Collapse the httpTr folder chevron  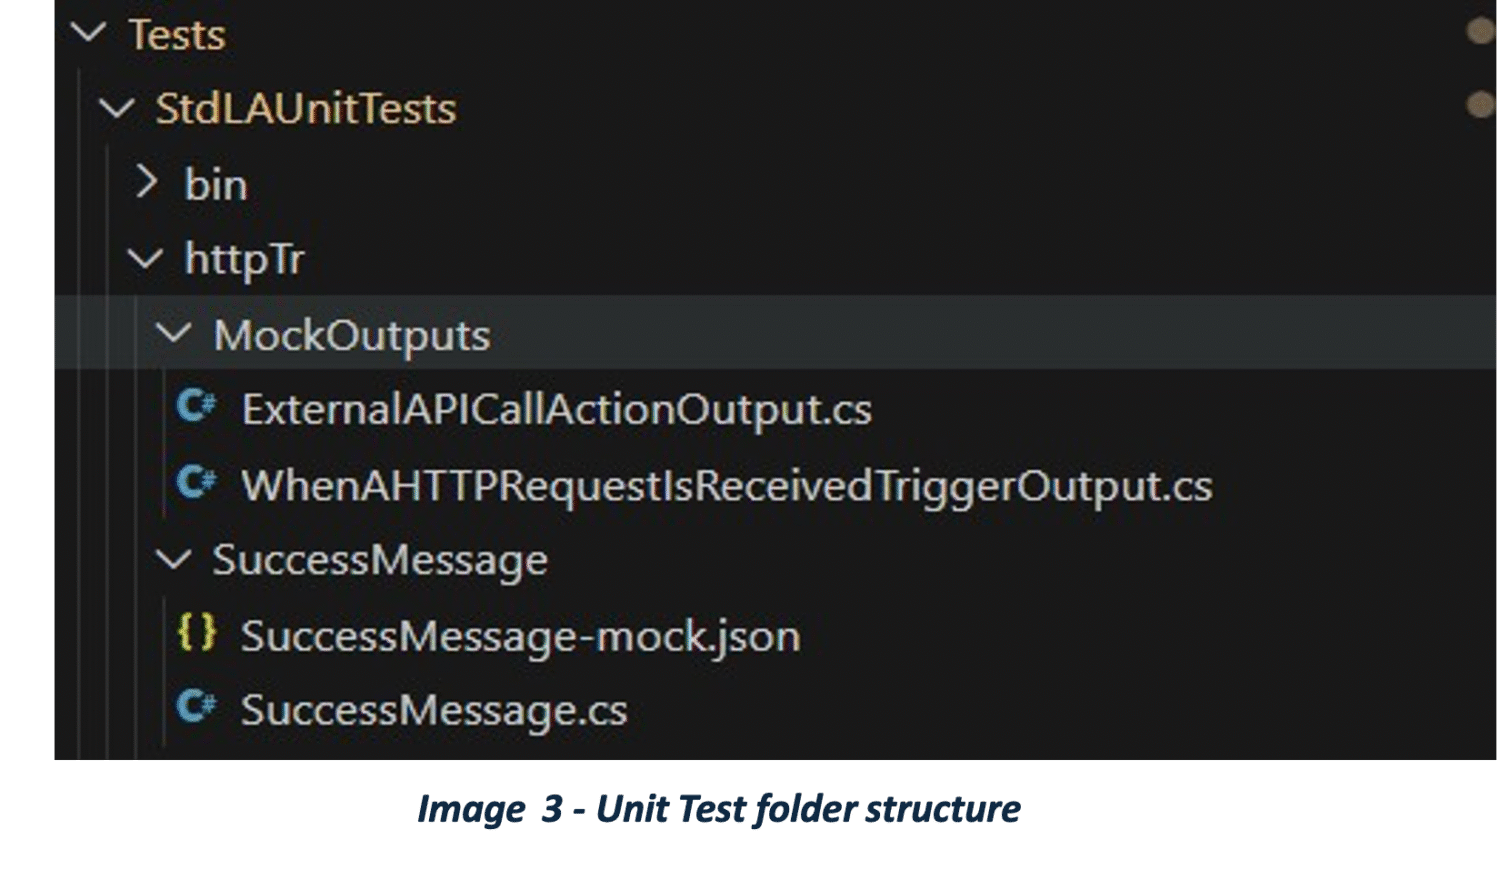[146, 259]
